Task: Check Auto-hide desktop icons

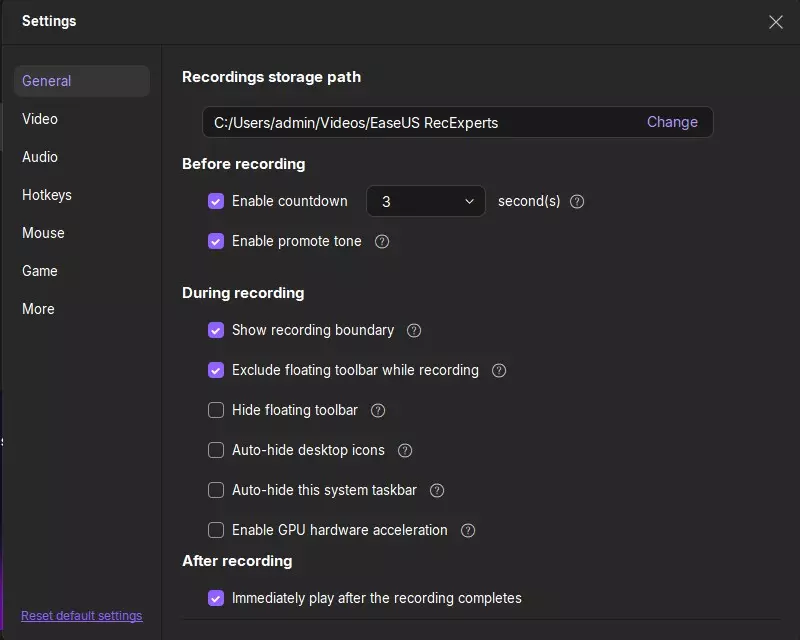Action: 216,450
